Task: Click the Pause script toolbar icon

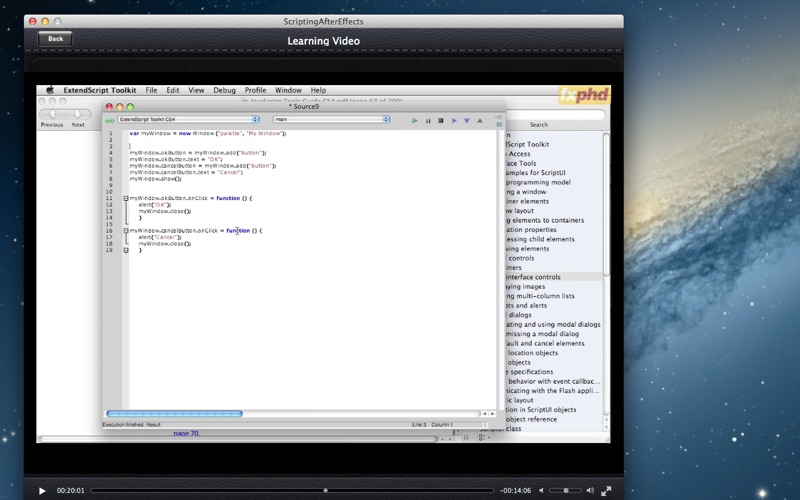Action: [x=428, y=120]
